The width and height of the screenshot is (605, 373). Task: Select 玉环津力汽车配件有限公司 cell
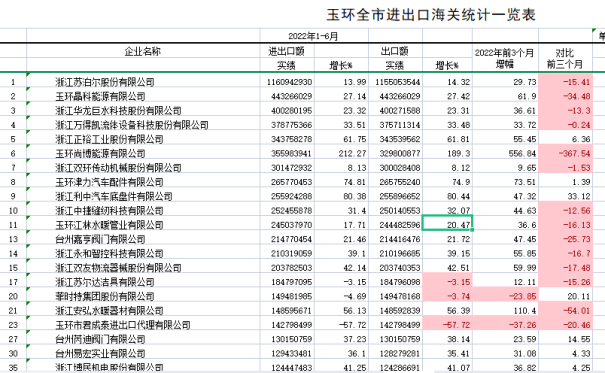[109, 182]
